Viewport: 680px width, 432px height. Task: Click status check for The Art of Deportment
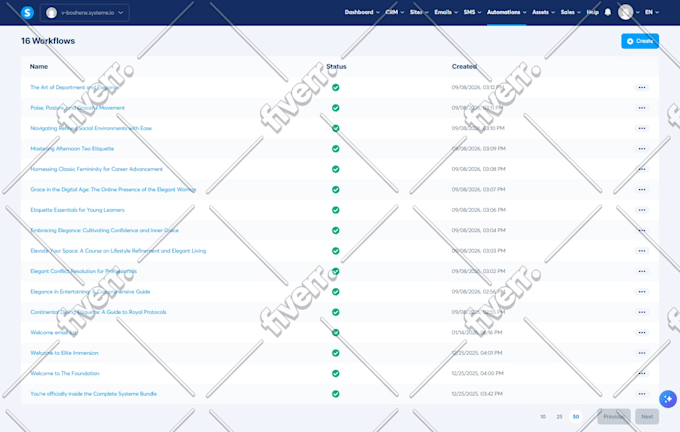336,88
